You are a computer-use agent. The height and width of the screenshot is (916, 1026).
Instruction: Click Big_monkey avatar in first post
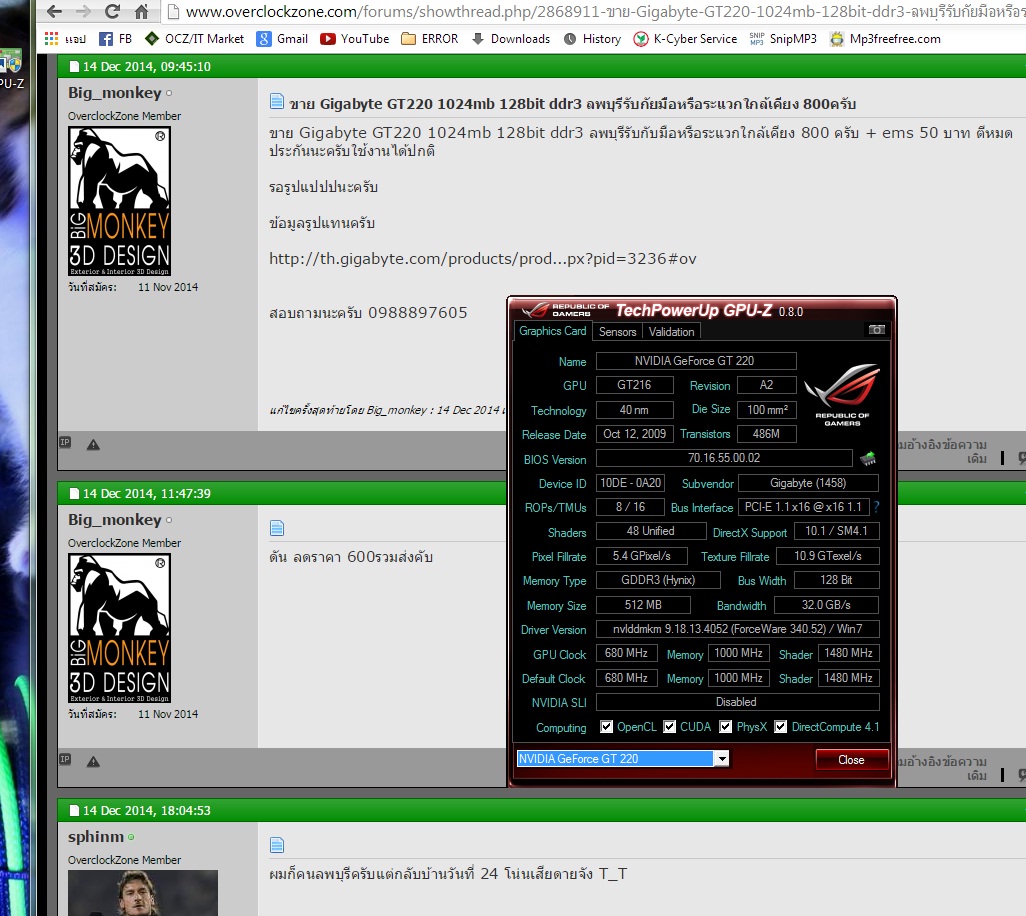pos(120,202)
